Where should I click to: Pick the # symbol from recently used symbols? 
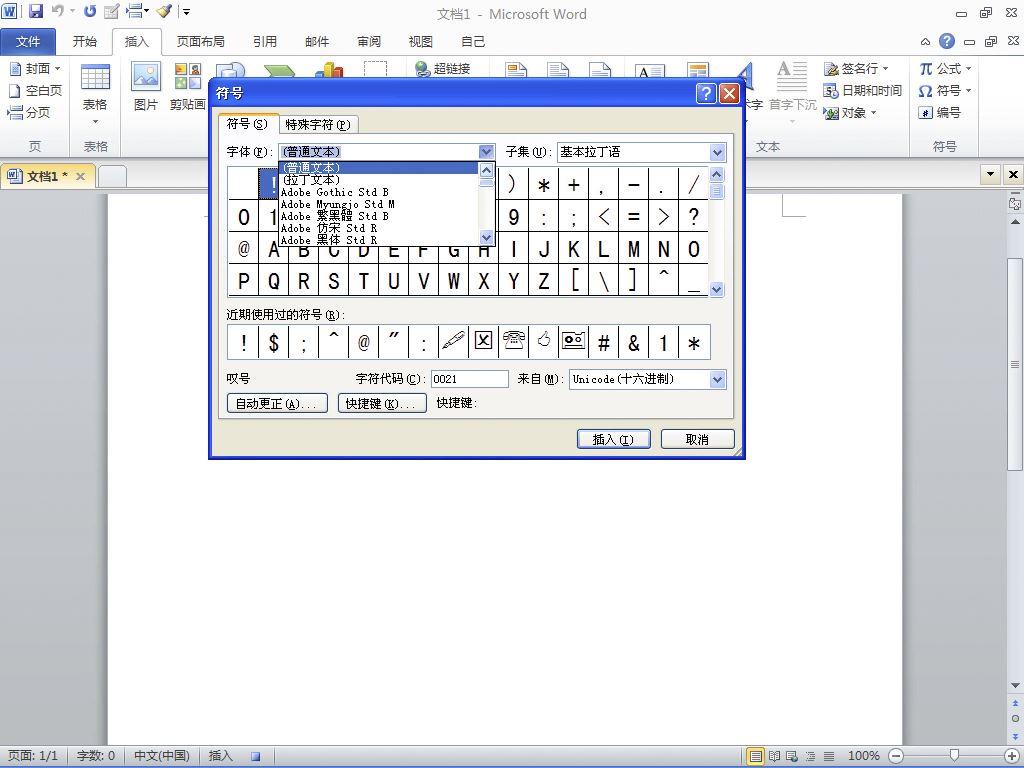[604, 342]
